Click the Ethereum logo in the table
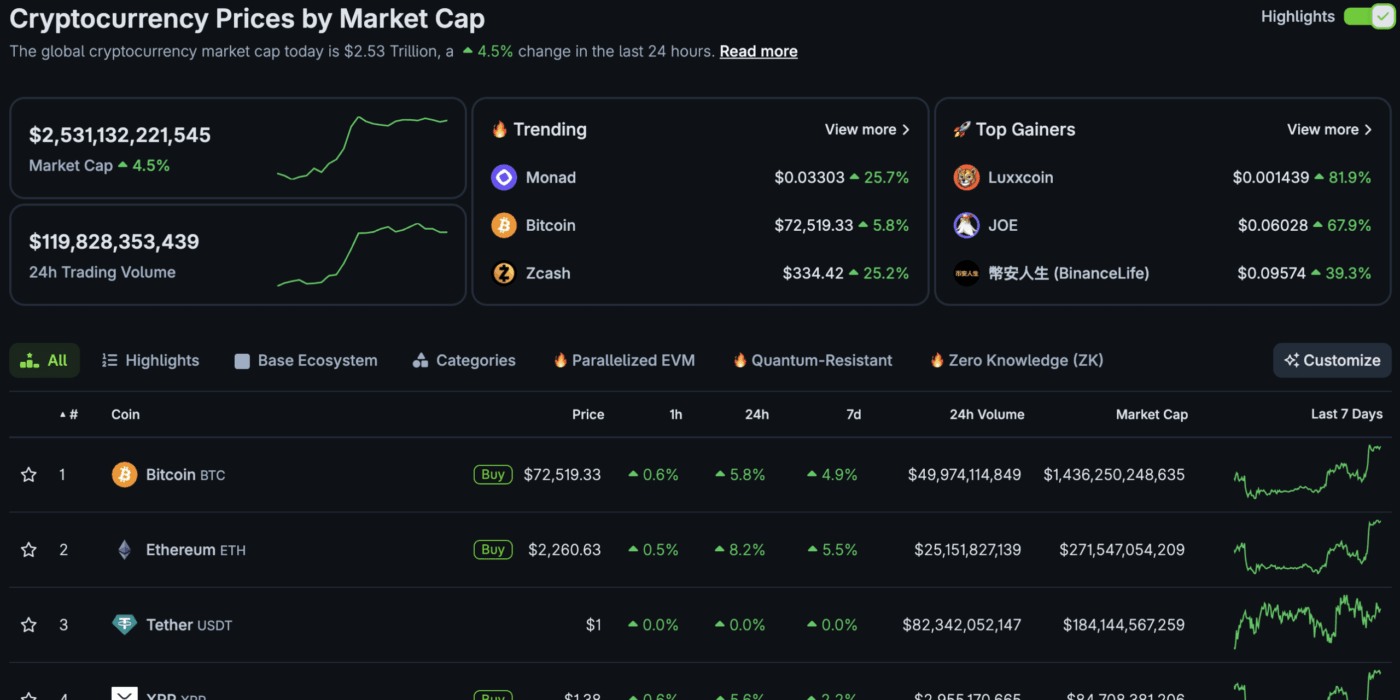The image size is (1400, 700). (x=124, y=550)
